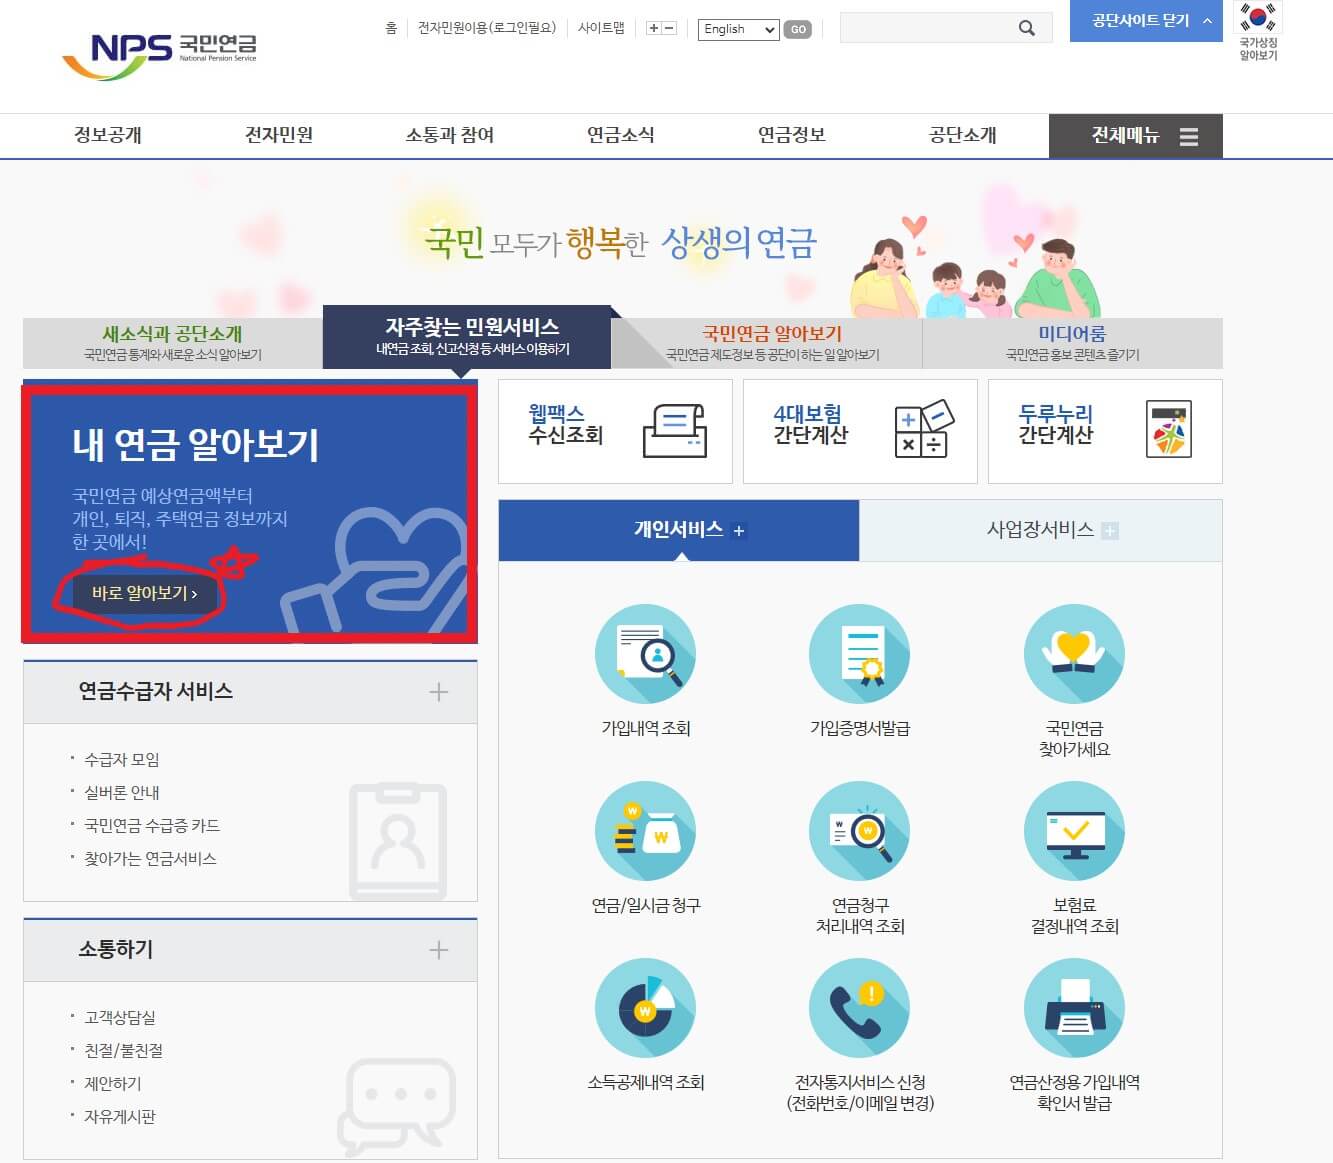Viewport: 1333px width, 1163px height.
Task: Click the 홈 link
Action: tap(391, 28)
